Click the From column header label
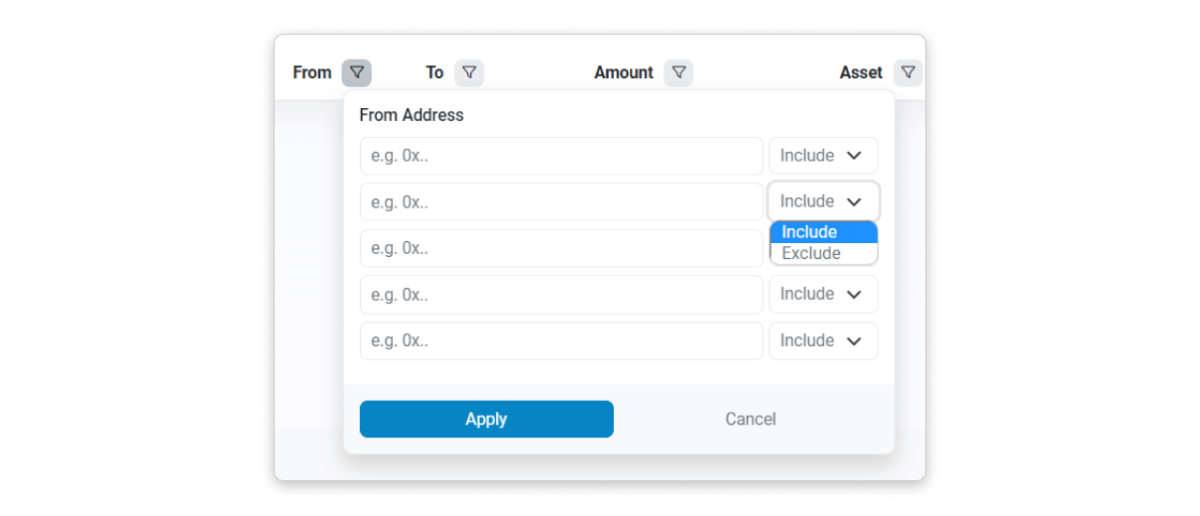The height and width of the screenshot is (516, 1200). click(312, 73)
